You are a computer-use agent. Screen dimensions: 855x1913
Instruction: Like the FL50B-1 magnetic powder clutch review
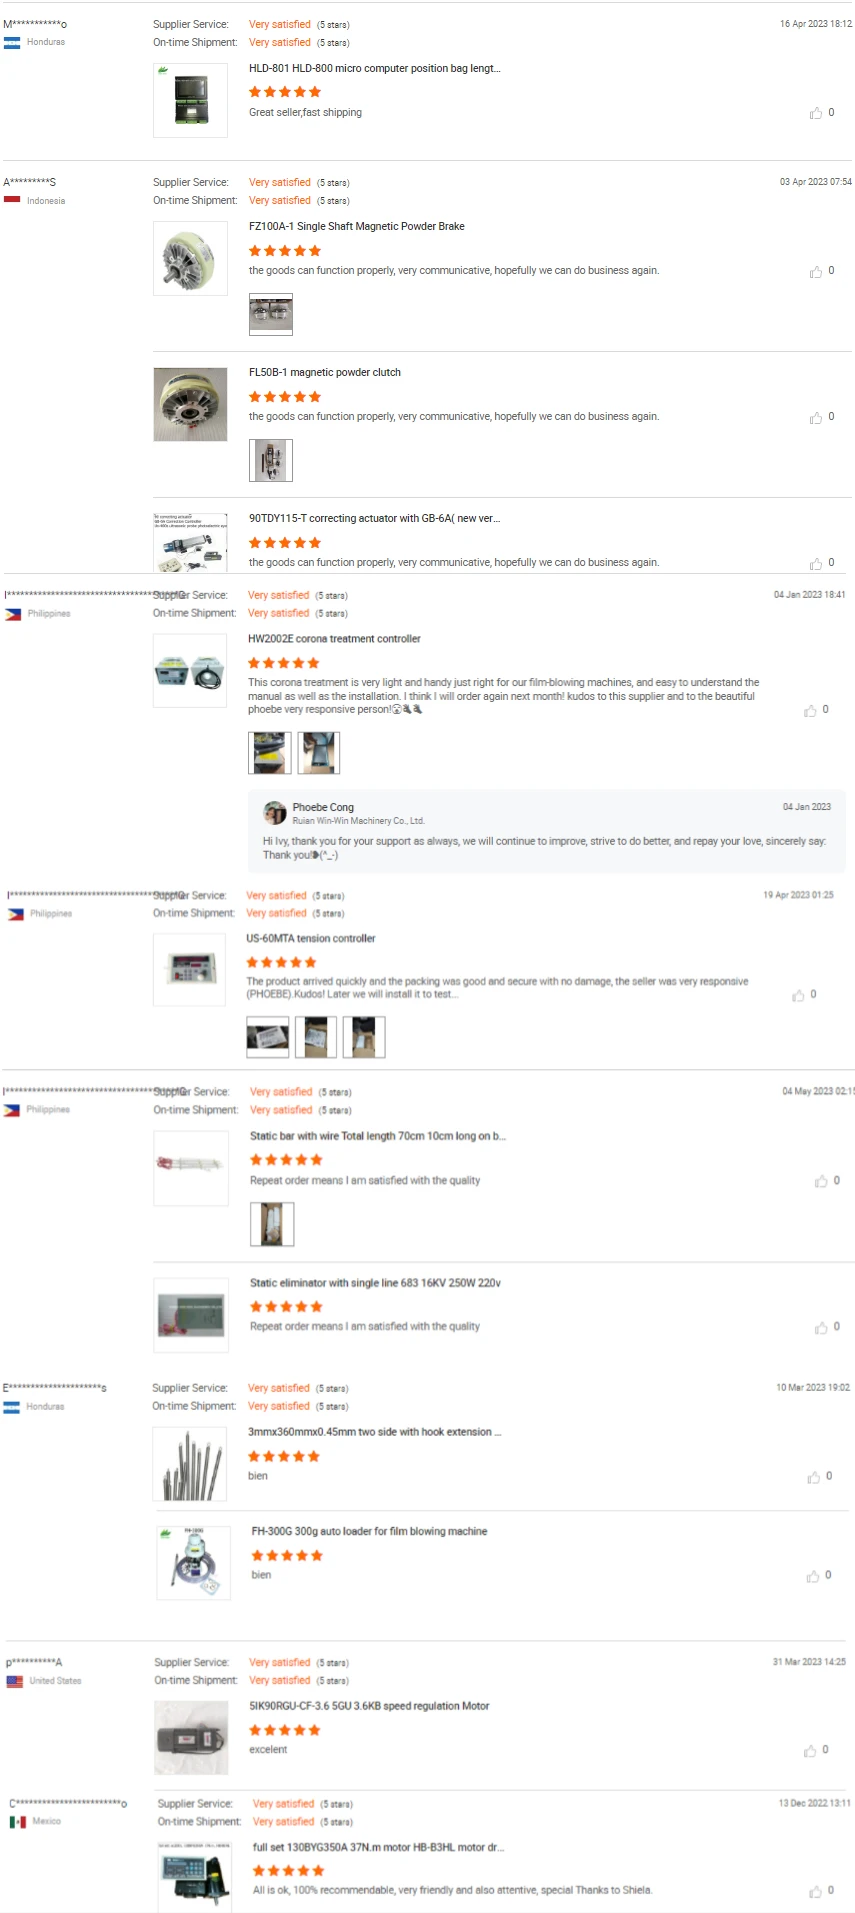coord(816,417)
